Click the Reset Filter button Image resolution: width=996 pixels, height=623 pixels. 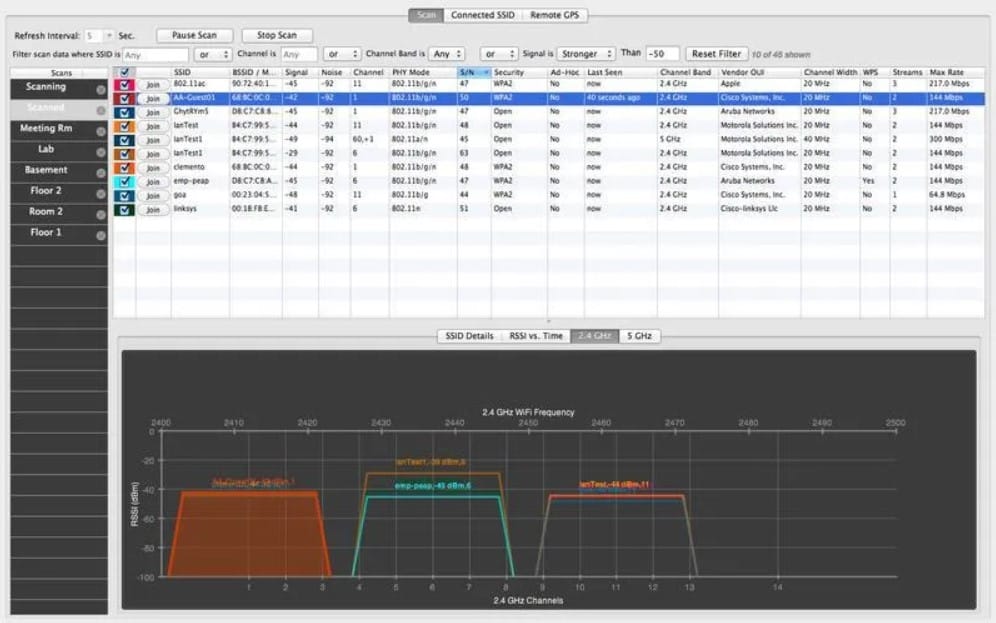click(717, 55)
